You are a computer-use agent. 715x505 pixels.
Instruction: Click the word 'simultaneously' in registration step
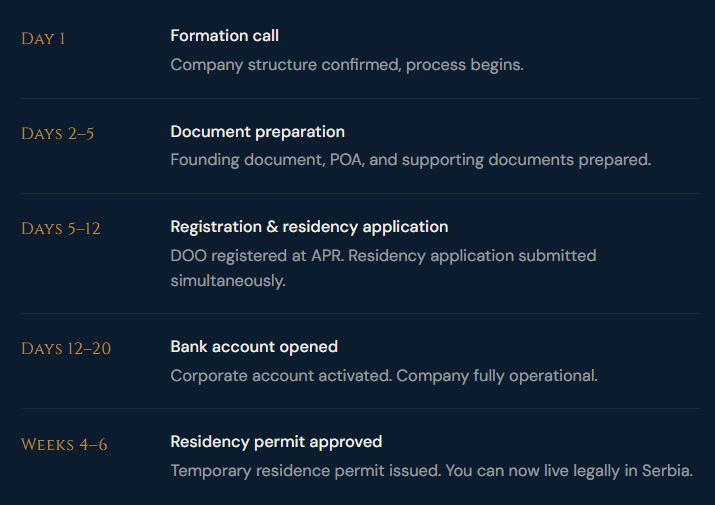(x=227, y=281)
